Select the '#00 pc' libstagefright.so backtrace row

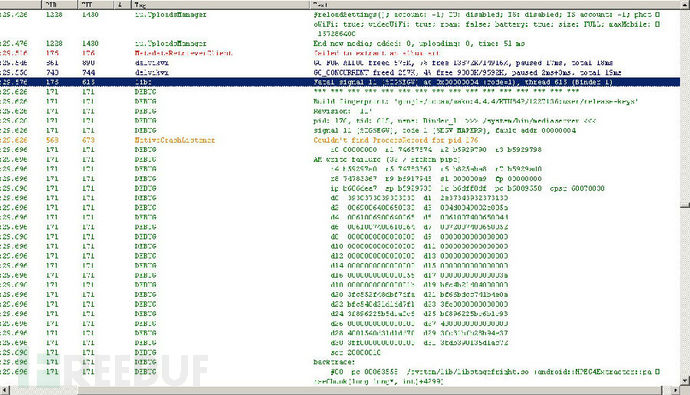340,377
